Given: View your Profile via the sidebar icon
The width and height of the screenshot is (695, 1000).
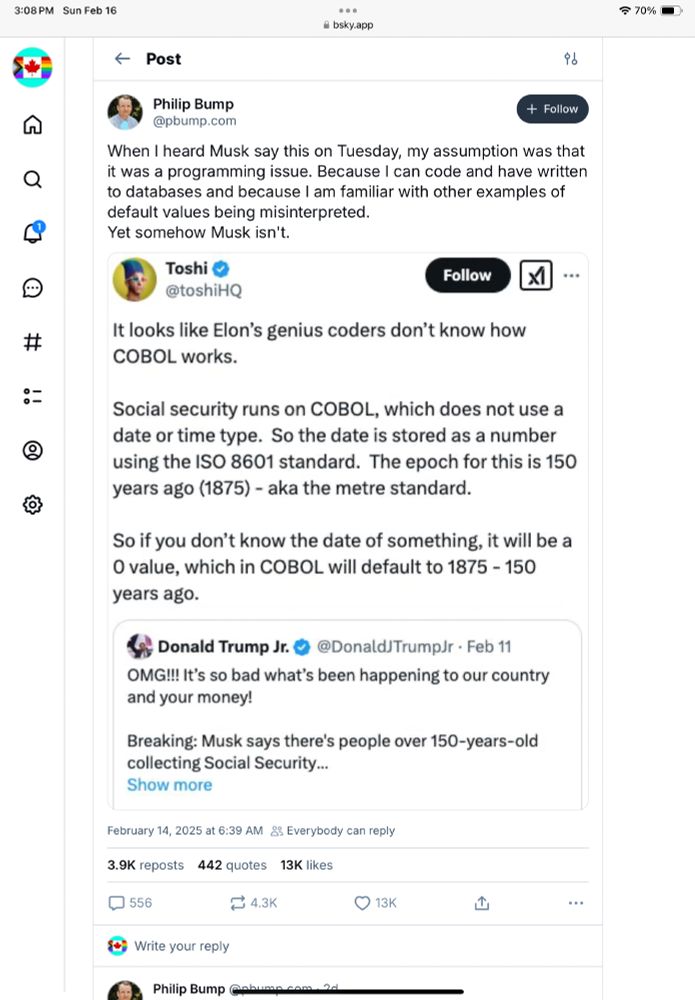Looking at the screenshot, I should pos(33,450).
